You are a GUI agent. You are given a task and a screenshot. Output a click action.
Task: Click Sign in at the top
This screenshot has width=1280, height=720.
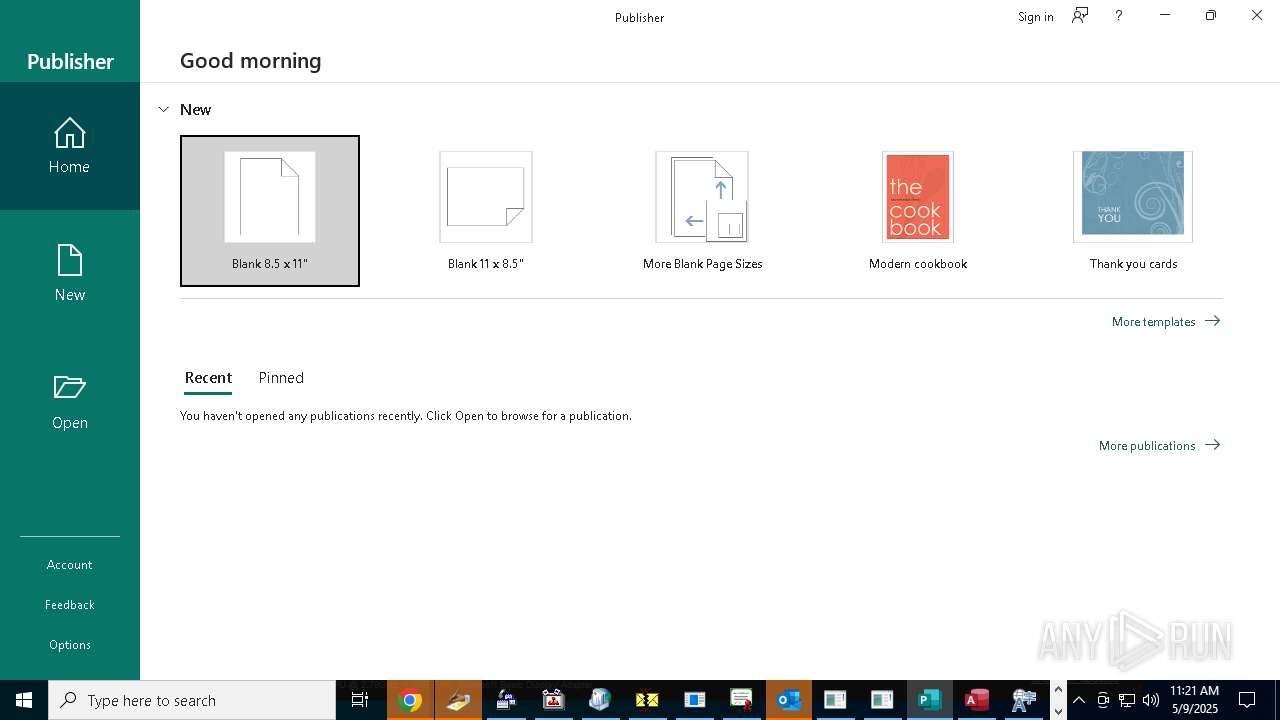[x=1035, y=16]
